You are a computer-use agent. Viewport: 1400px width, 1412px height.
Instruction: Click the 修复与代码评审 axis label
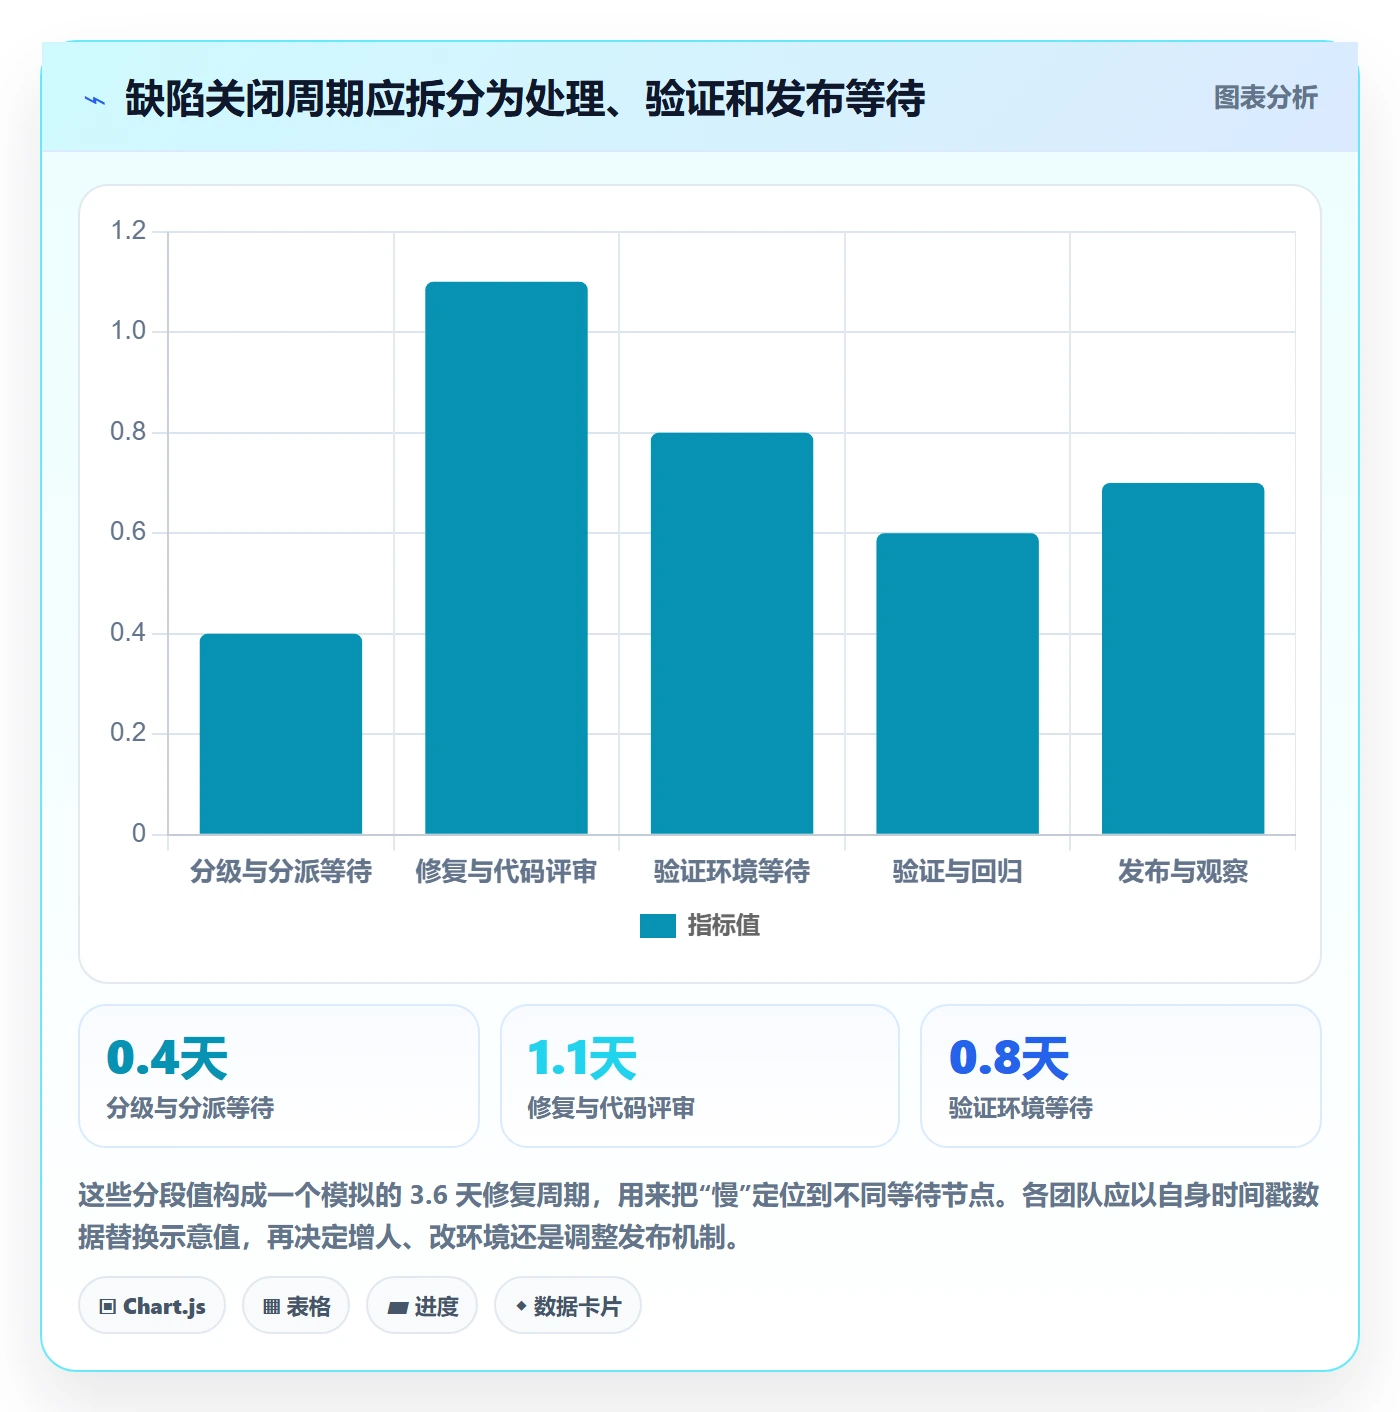[506, 872]
